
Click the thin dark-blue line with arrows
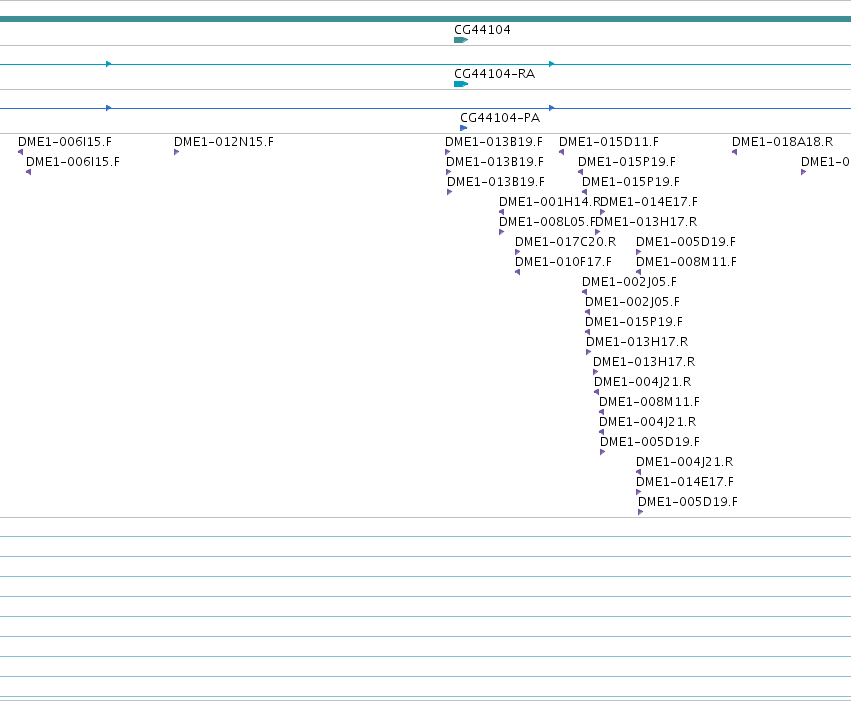point(426,108)
